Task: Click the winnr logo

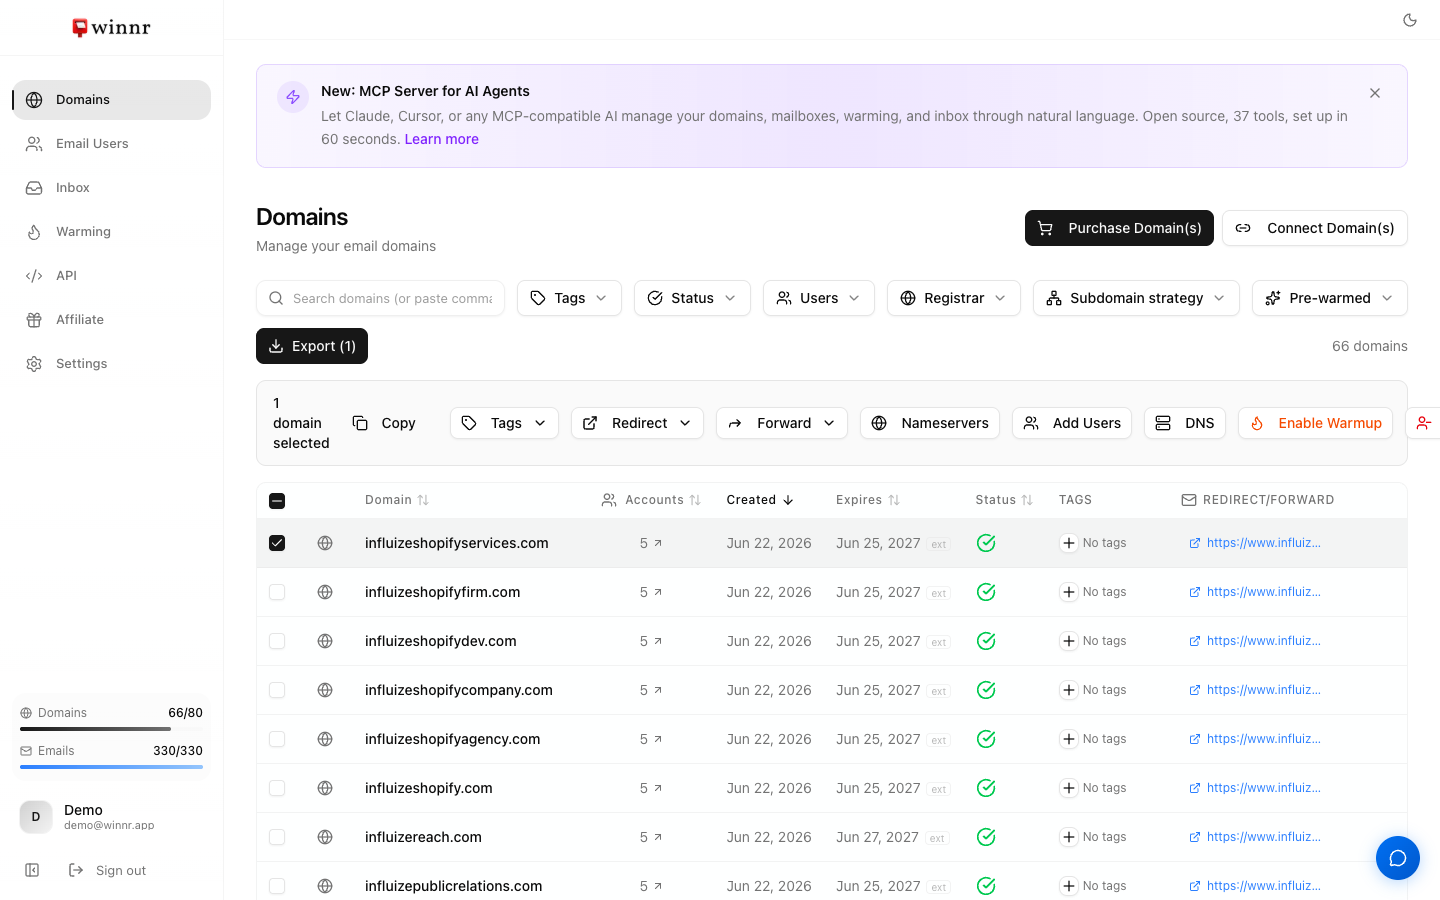Action: click(x=111, y=28)
